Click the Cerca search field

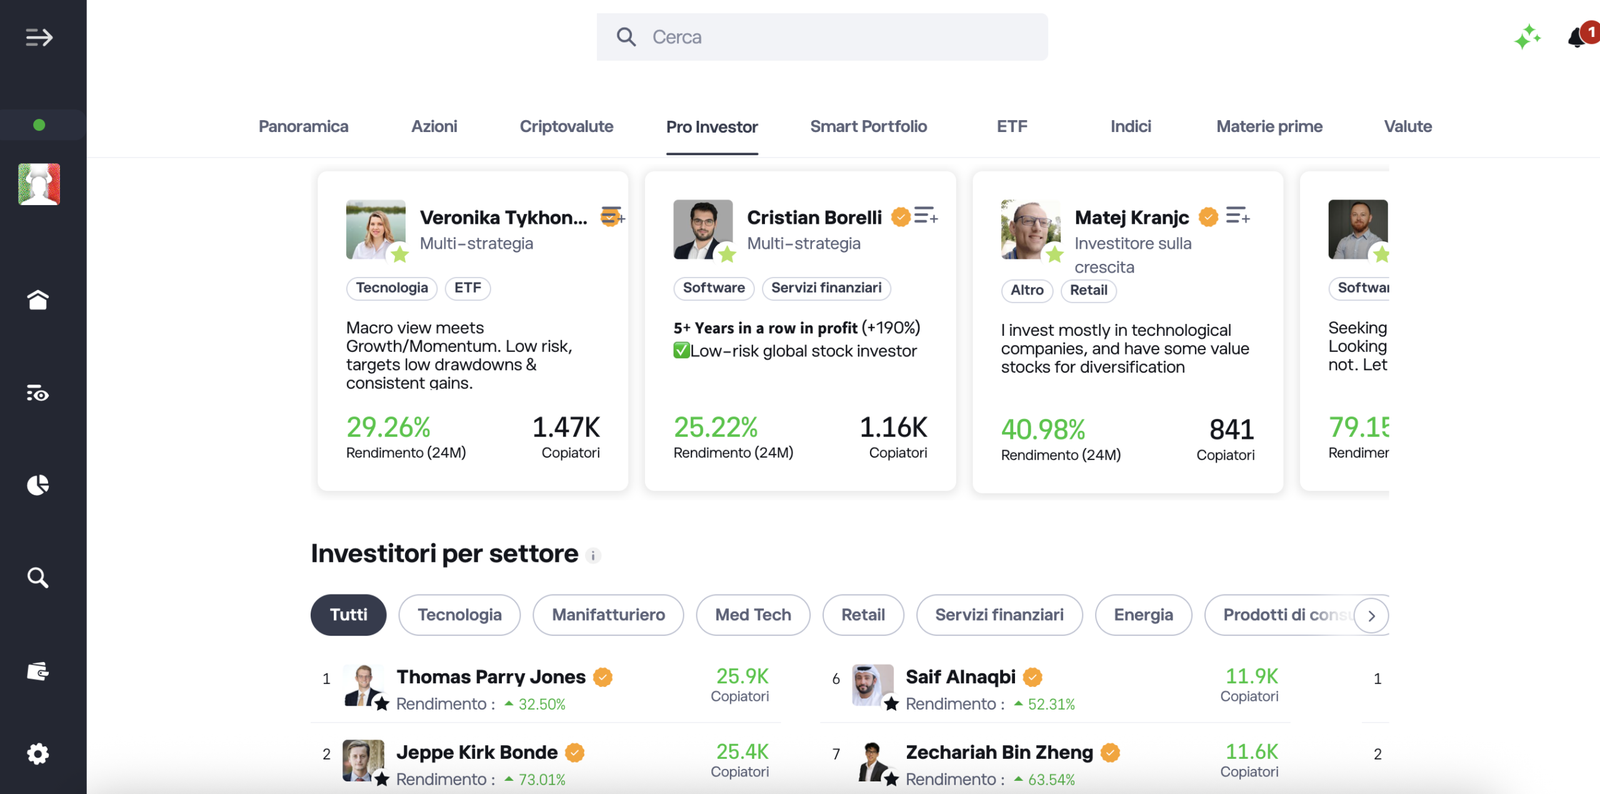coord(822,37)
